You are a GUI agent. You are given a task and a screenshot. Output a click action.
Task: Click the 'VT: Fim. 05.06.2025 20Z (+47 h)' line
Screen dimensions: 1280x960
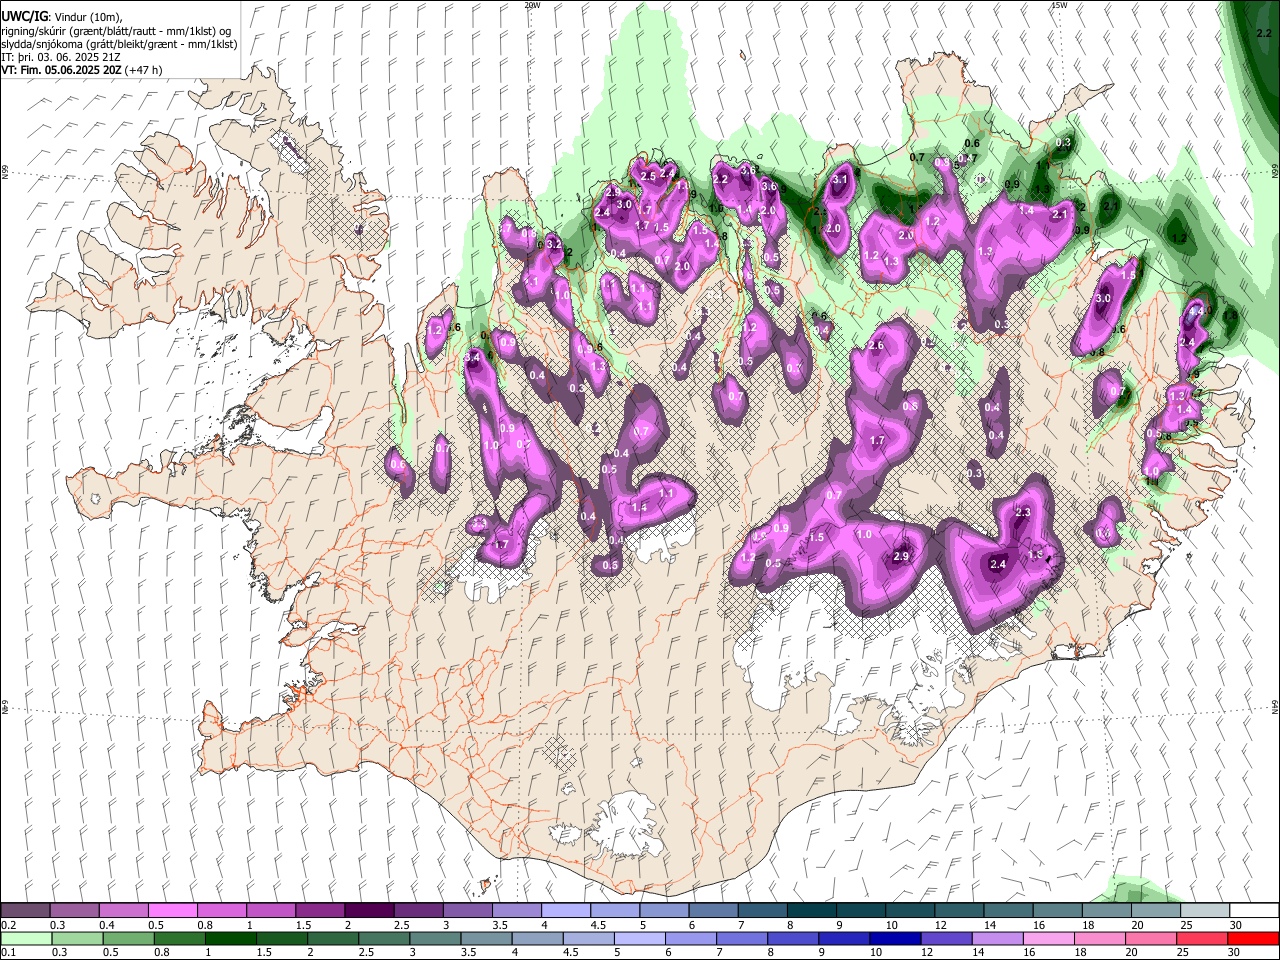(x=81, y=70)
